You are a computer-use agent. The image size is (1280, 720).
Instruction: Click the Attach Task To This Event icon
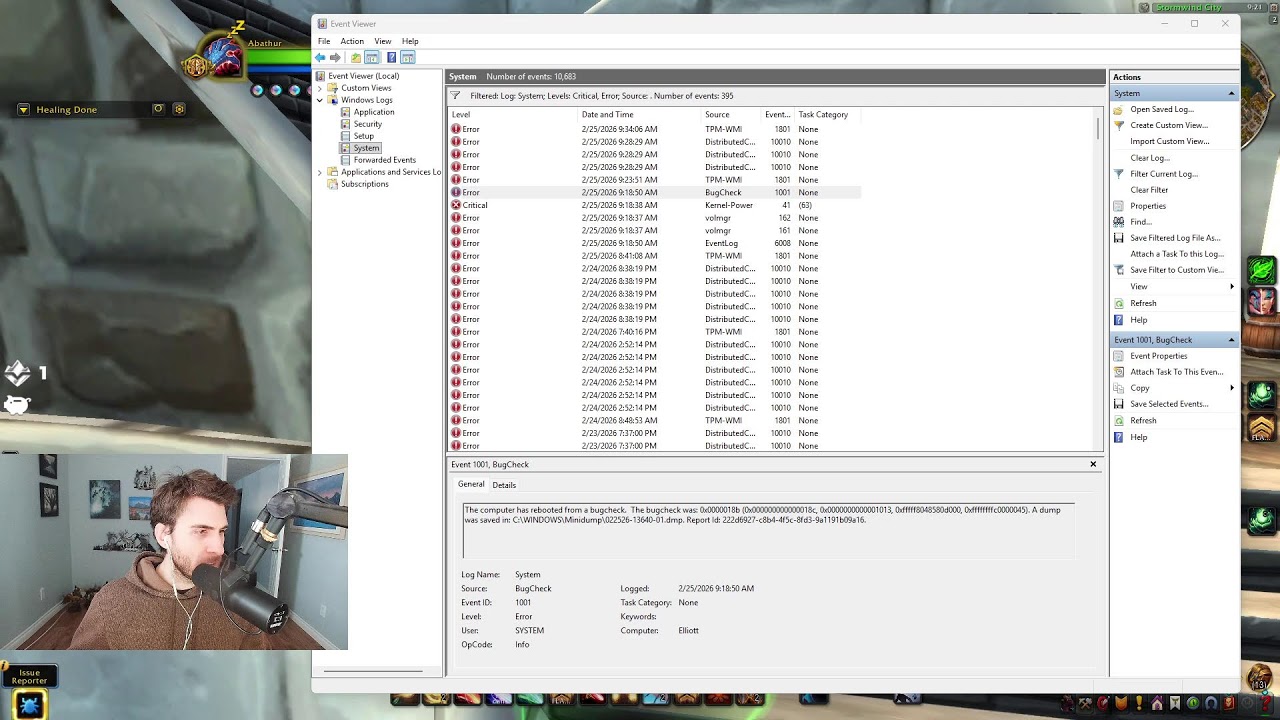click(x=1119, y=372)
